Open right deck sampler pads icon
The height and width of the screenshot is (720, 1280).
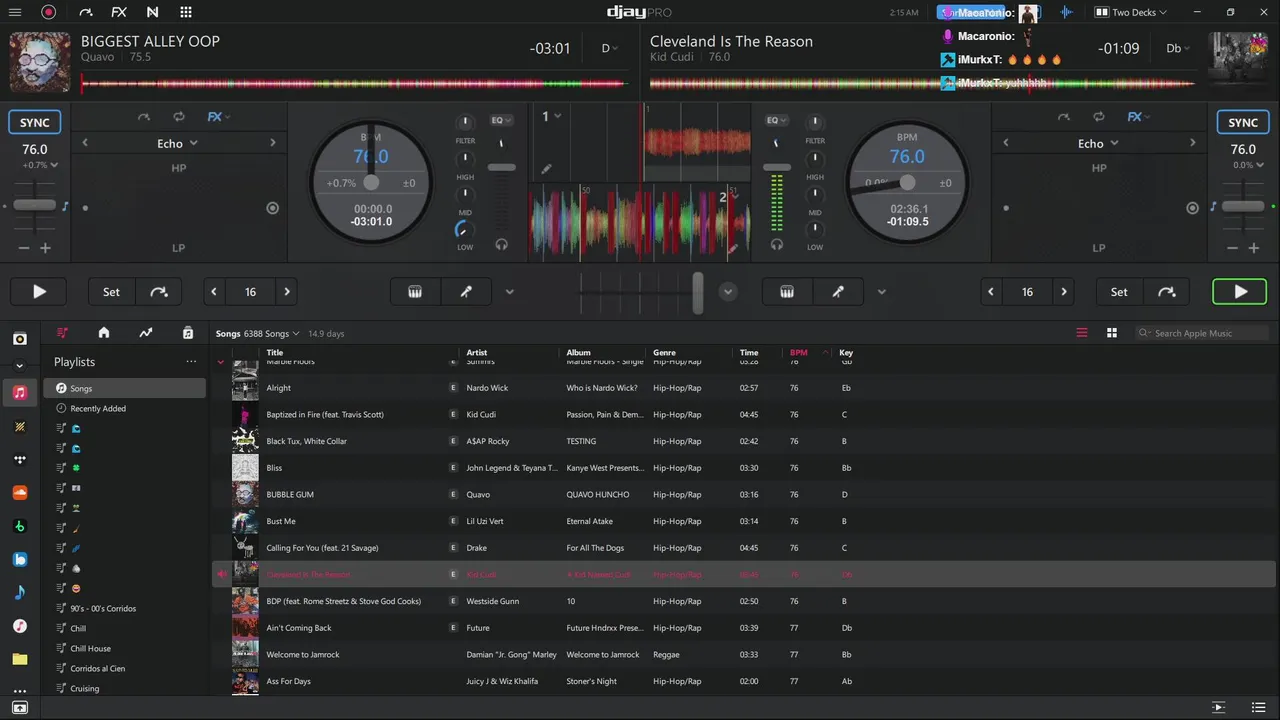[787, 292]
